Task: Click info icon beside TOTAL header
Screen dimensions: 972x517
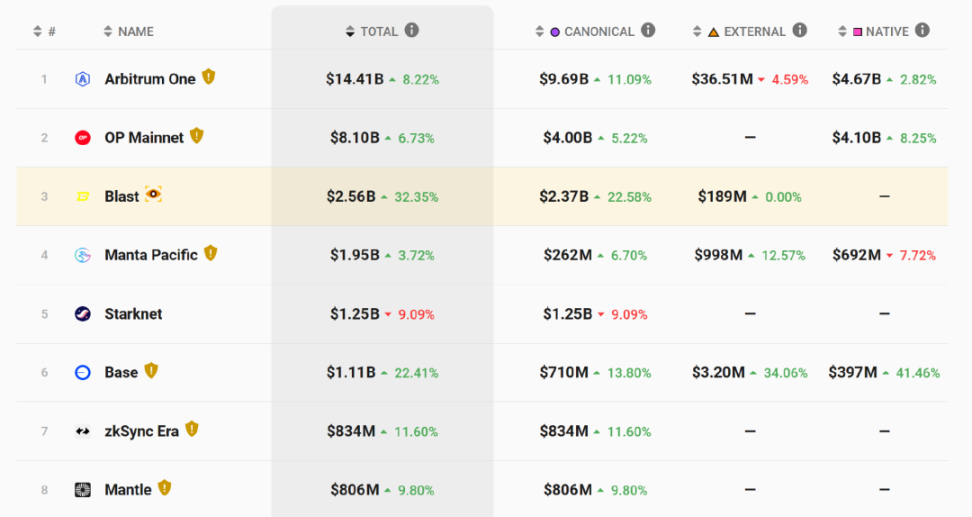Action: pos(412,31)
